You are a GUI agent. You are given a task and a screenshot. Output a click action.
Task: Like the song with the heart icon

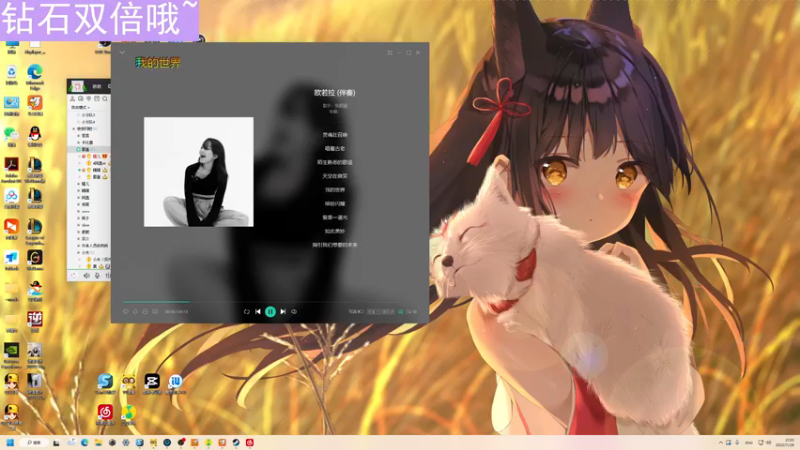tap(126, 311)
